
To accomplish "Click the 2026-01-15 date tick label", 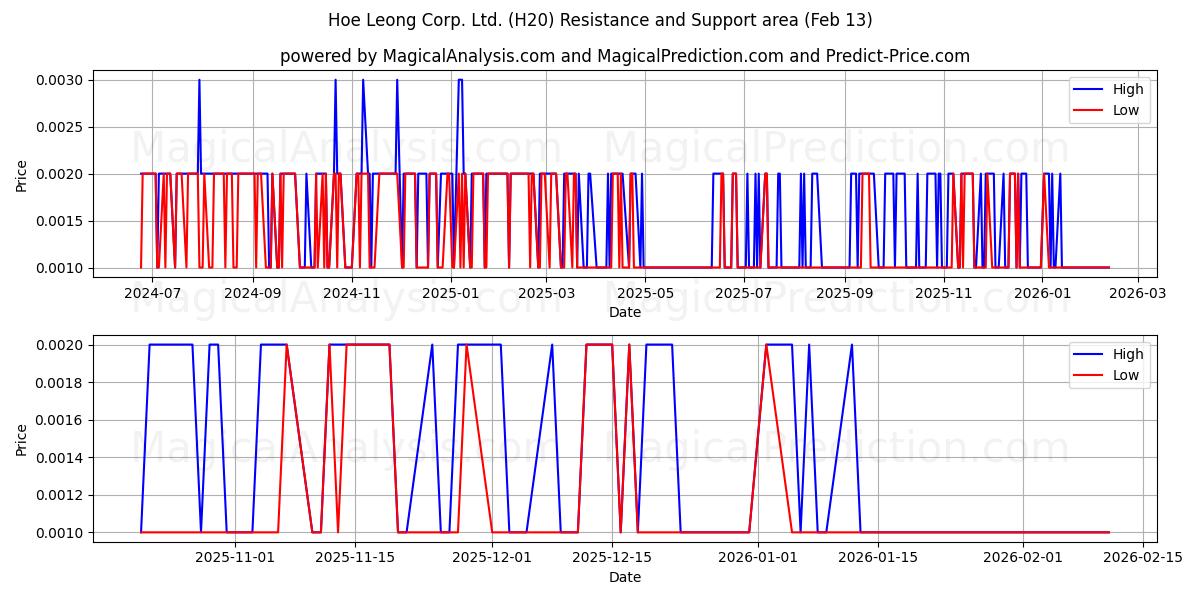I will tap(877, 558).
